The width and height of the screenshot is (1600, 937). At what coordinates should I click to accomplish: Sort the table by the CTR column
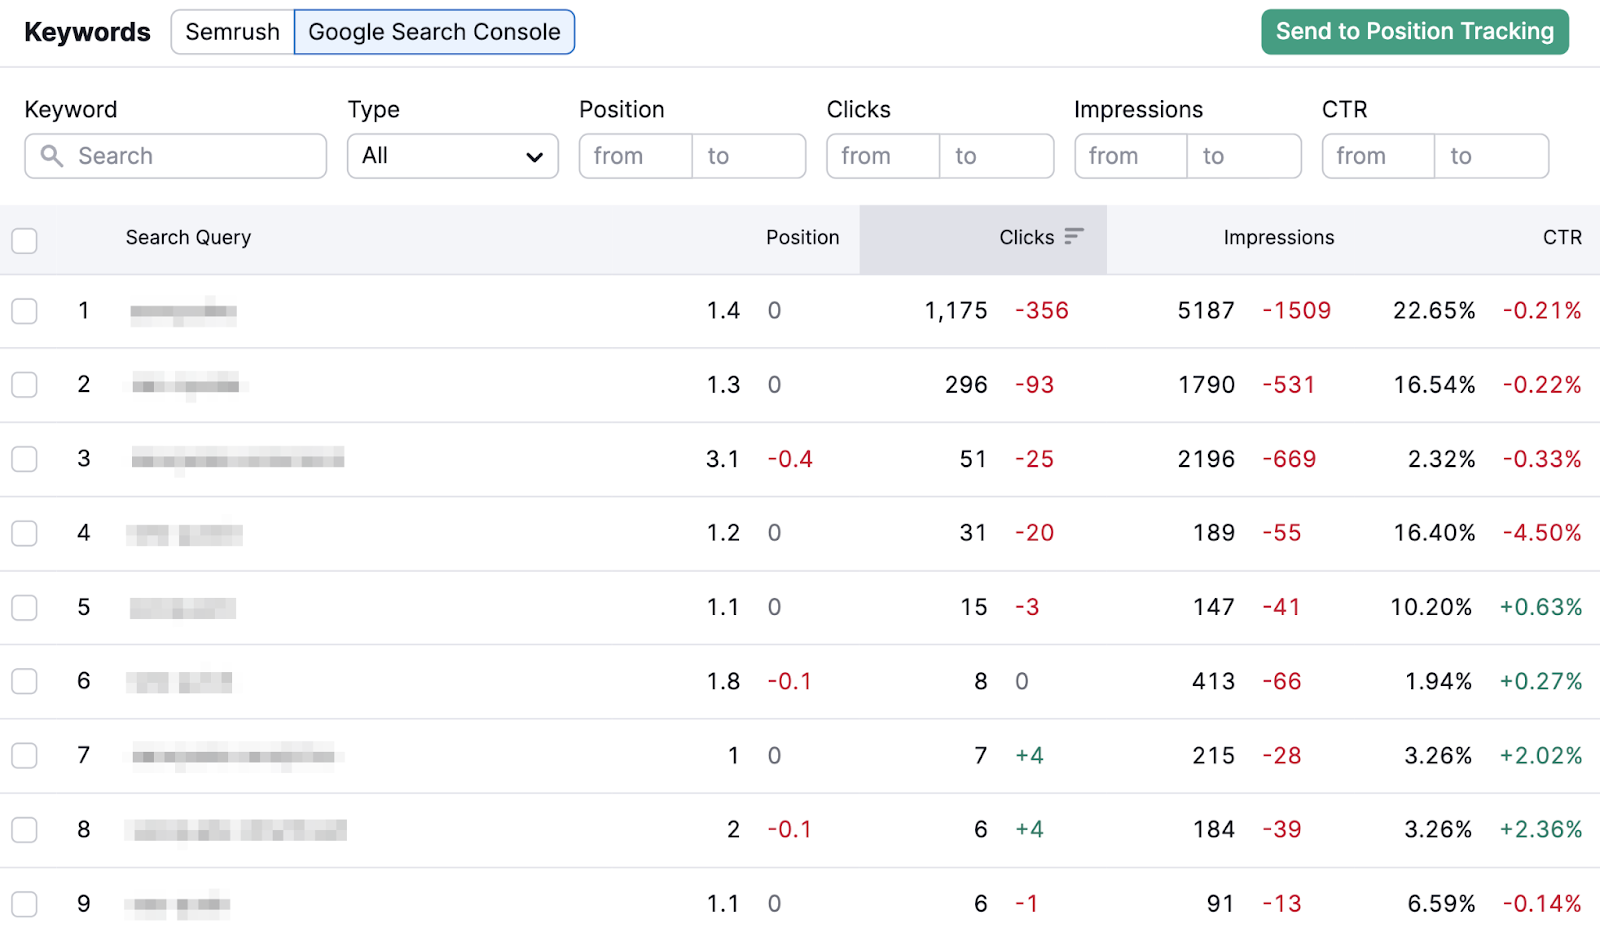point(1561,237)
